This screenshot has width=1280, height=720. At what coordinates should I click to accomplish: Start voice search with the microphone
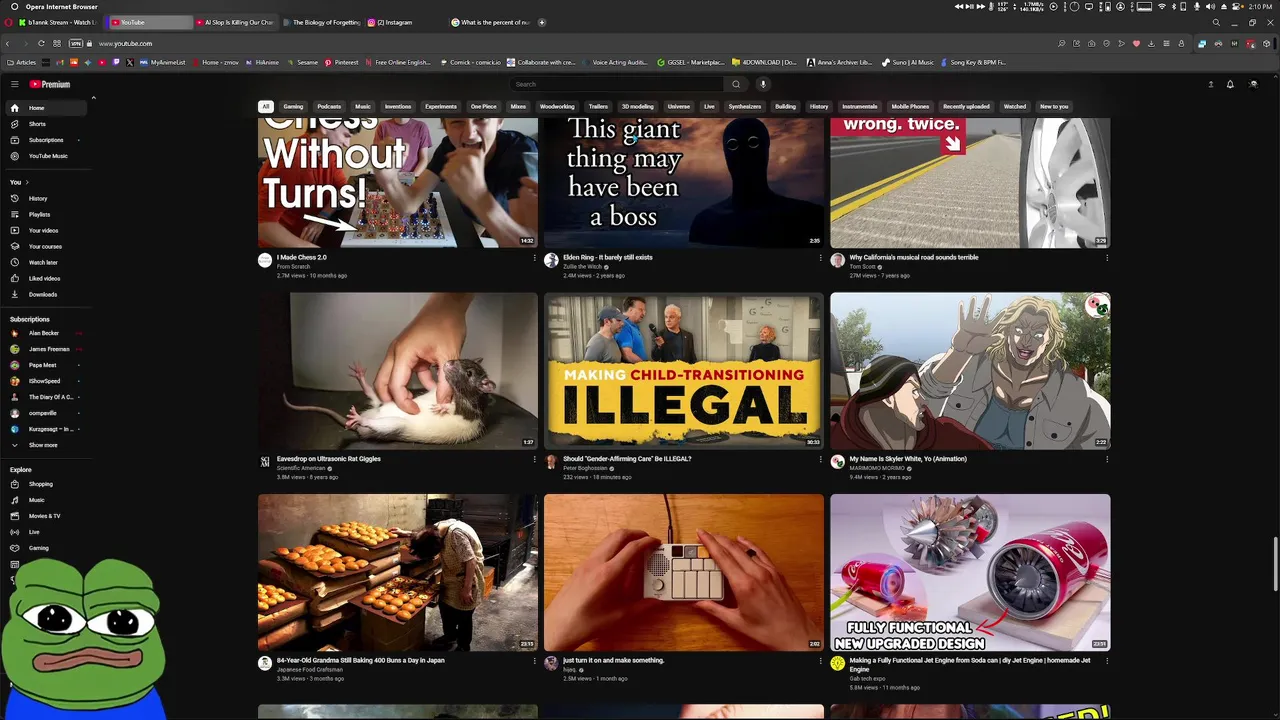point(762,84)
